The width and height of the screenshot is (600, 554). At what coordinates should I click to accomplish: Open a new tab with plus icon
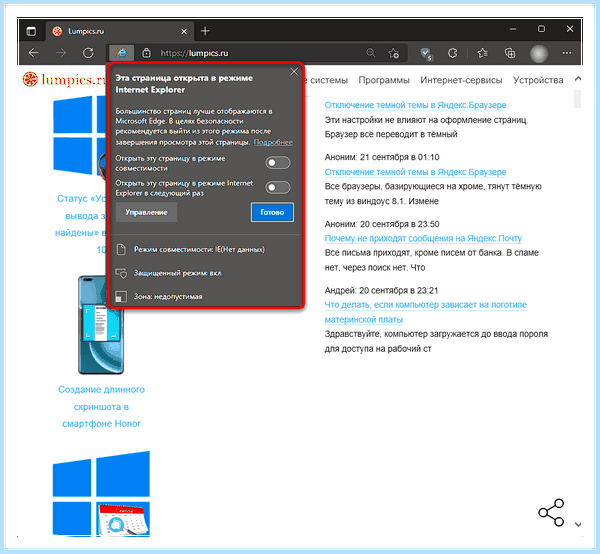click(205, 31)
